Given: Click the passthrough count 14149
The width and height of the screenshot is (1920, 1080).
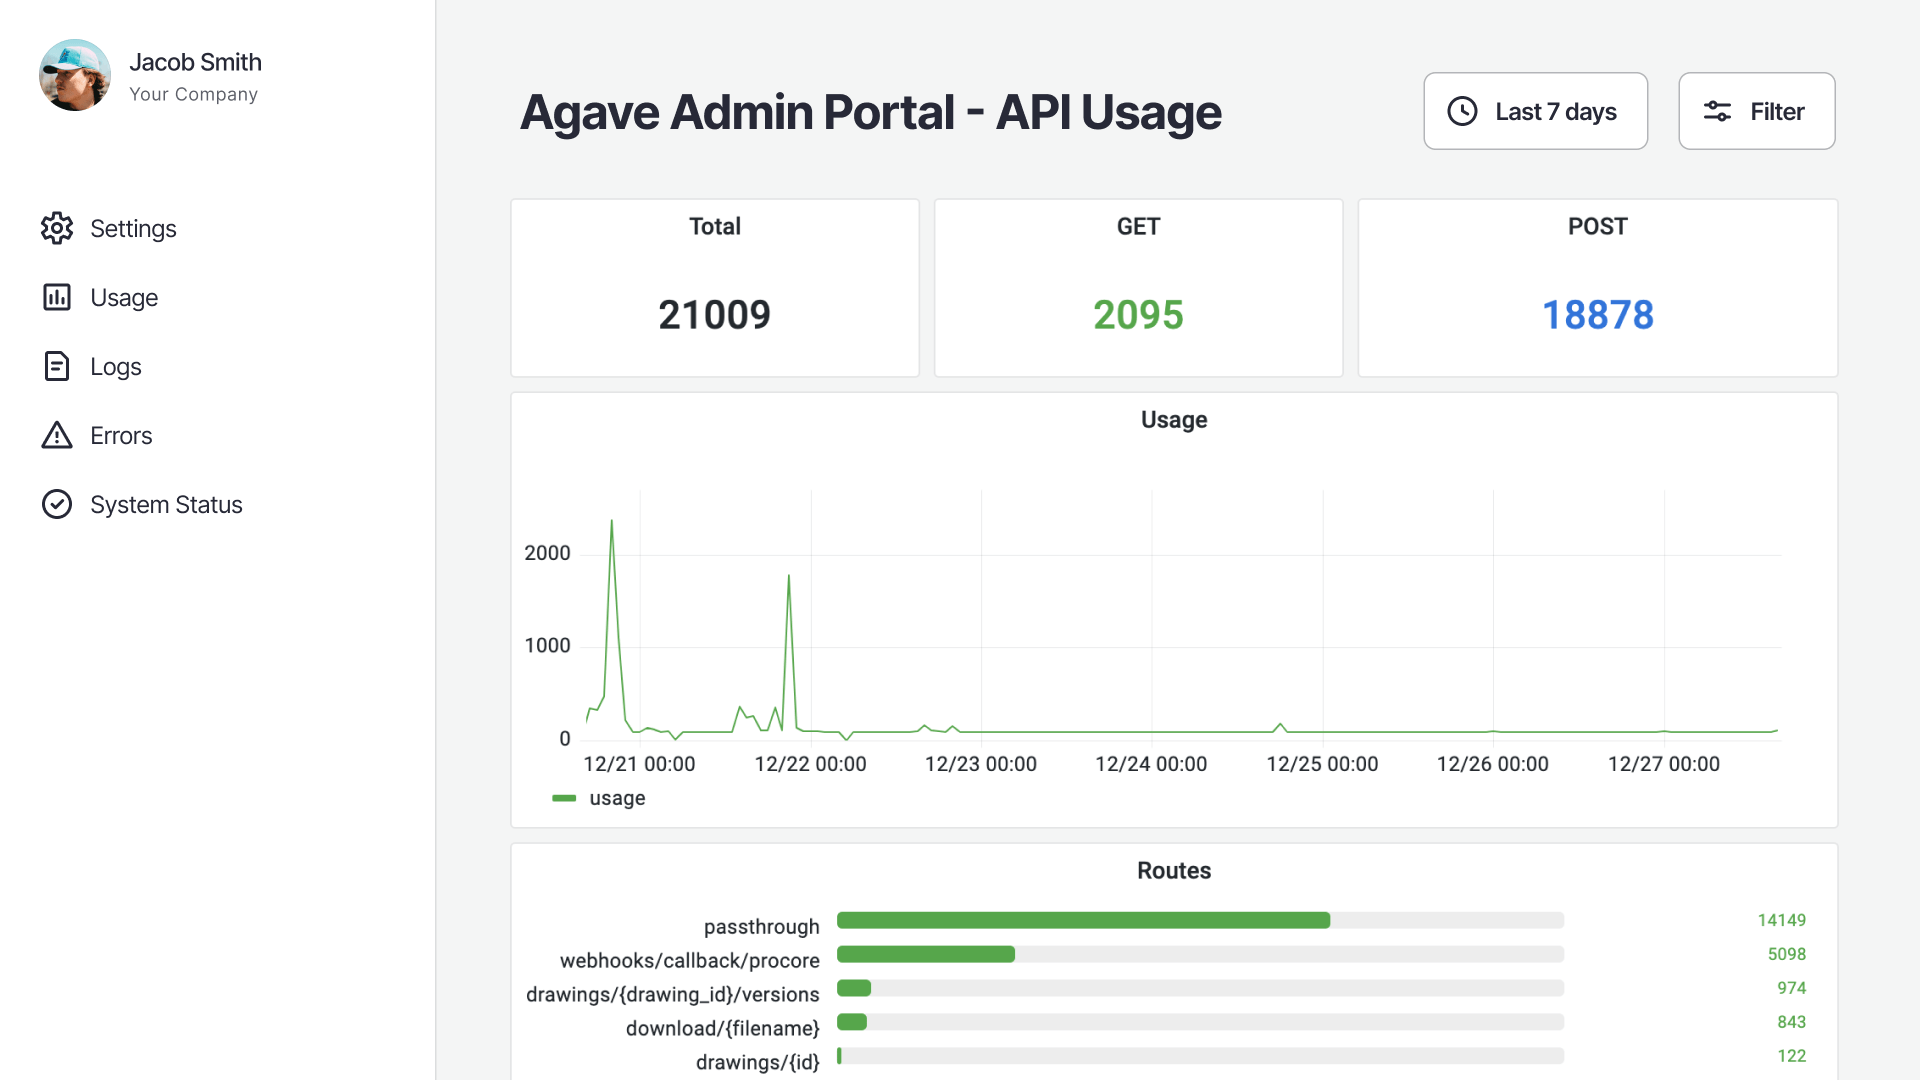Looking at the screenshot, I should coord(1781,920).
